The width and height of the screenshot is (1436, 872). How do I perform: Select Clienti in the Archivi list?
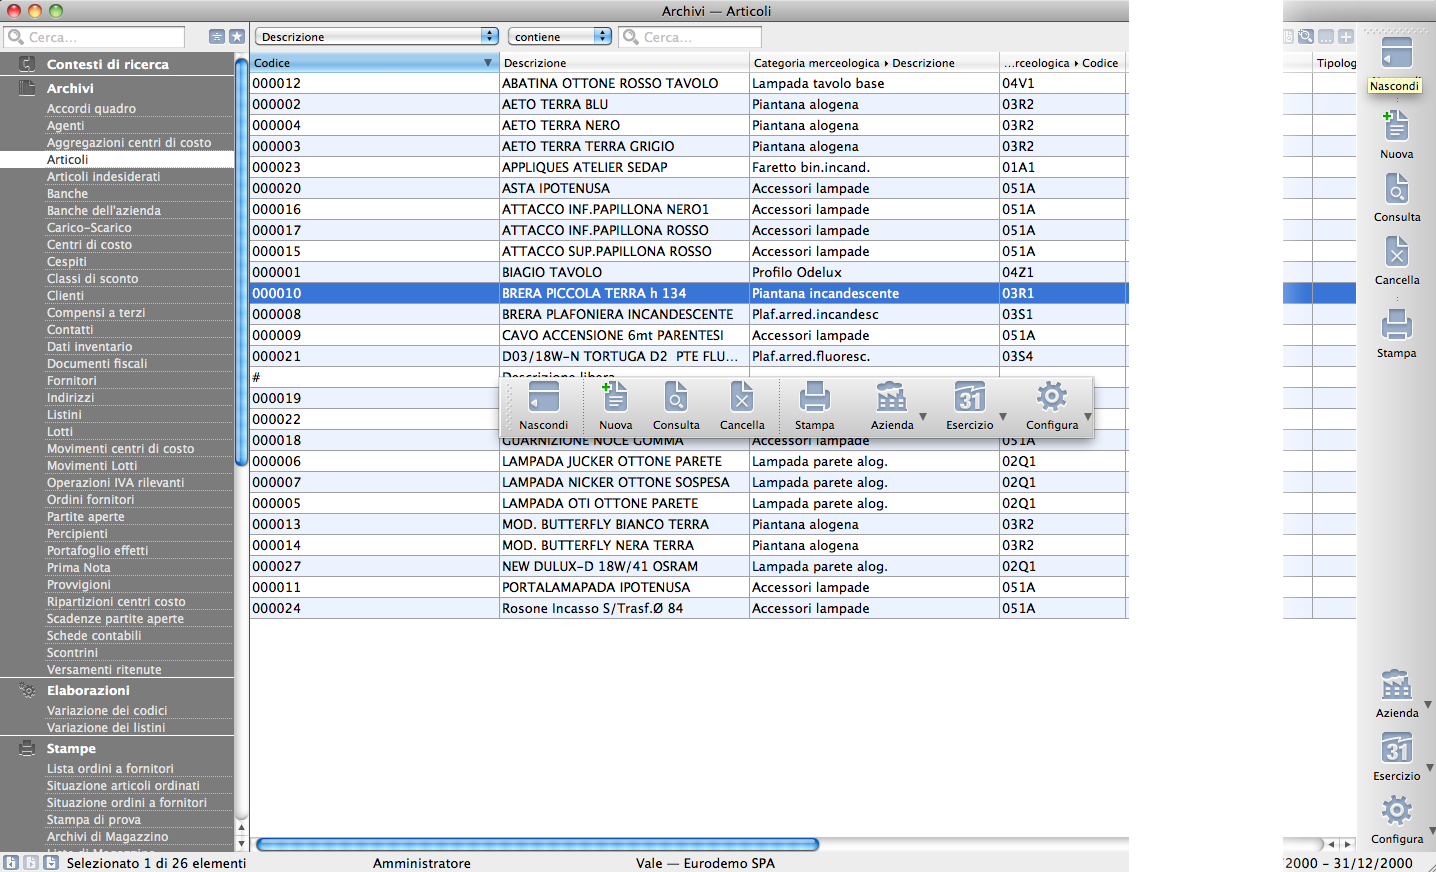click(65, 296)
